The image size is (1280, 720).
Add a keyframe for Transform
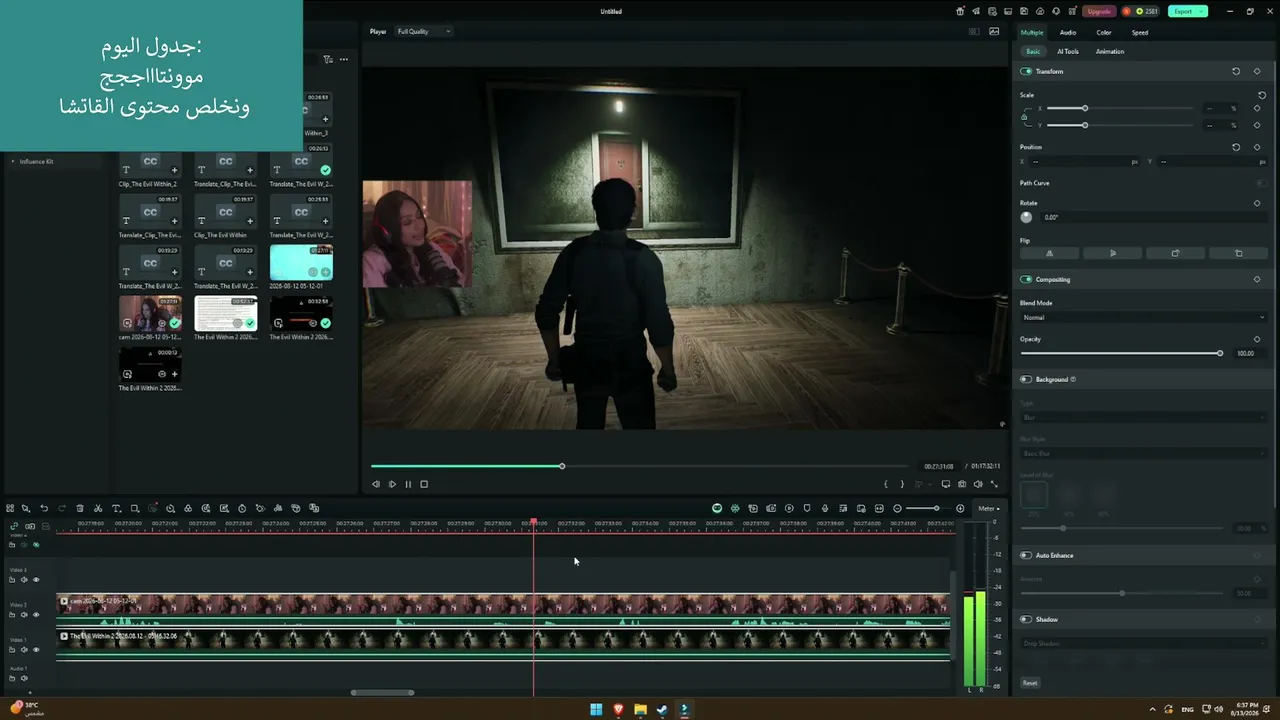(1257, 72)
